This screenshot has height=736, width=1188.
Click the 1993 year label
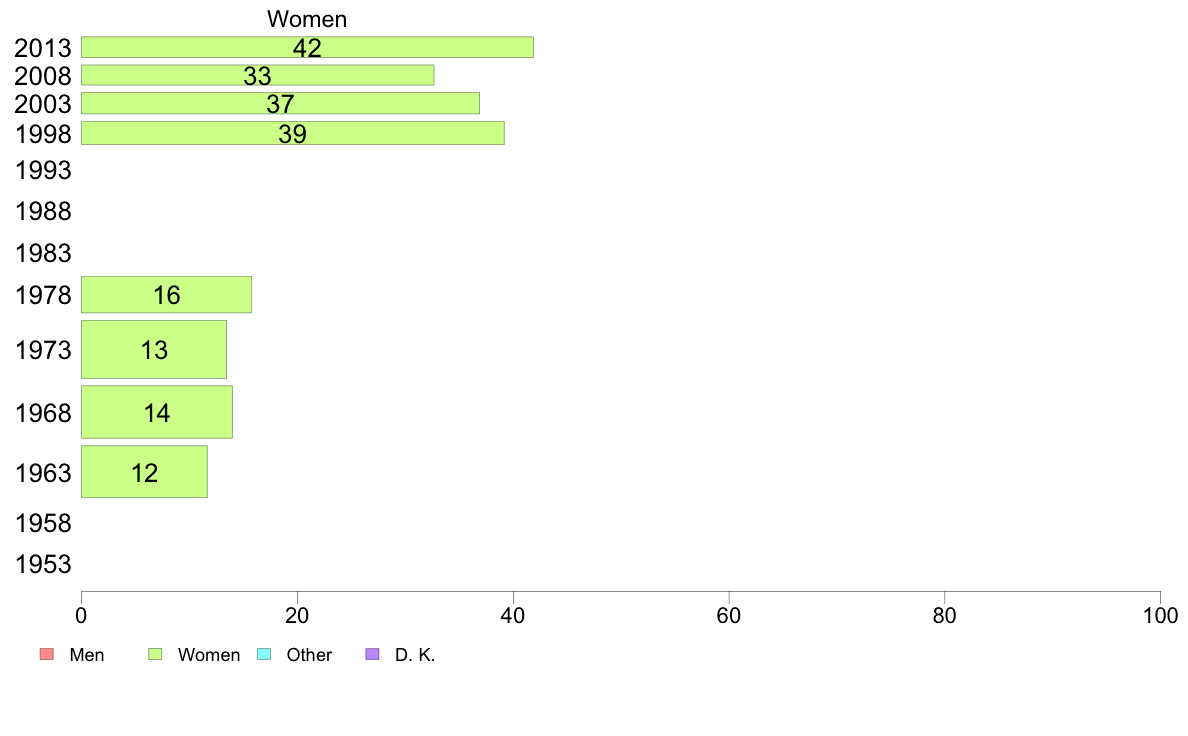point(43,170)
